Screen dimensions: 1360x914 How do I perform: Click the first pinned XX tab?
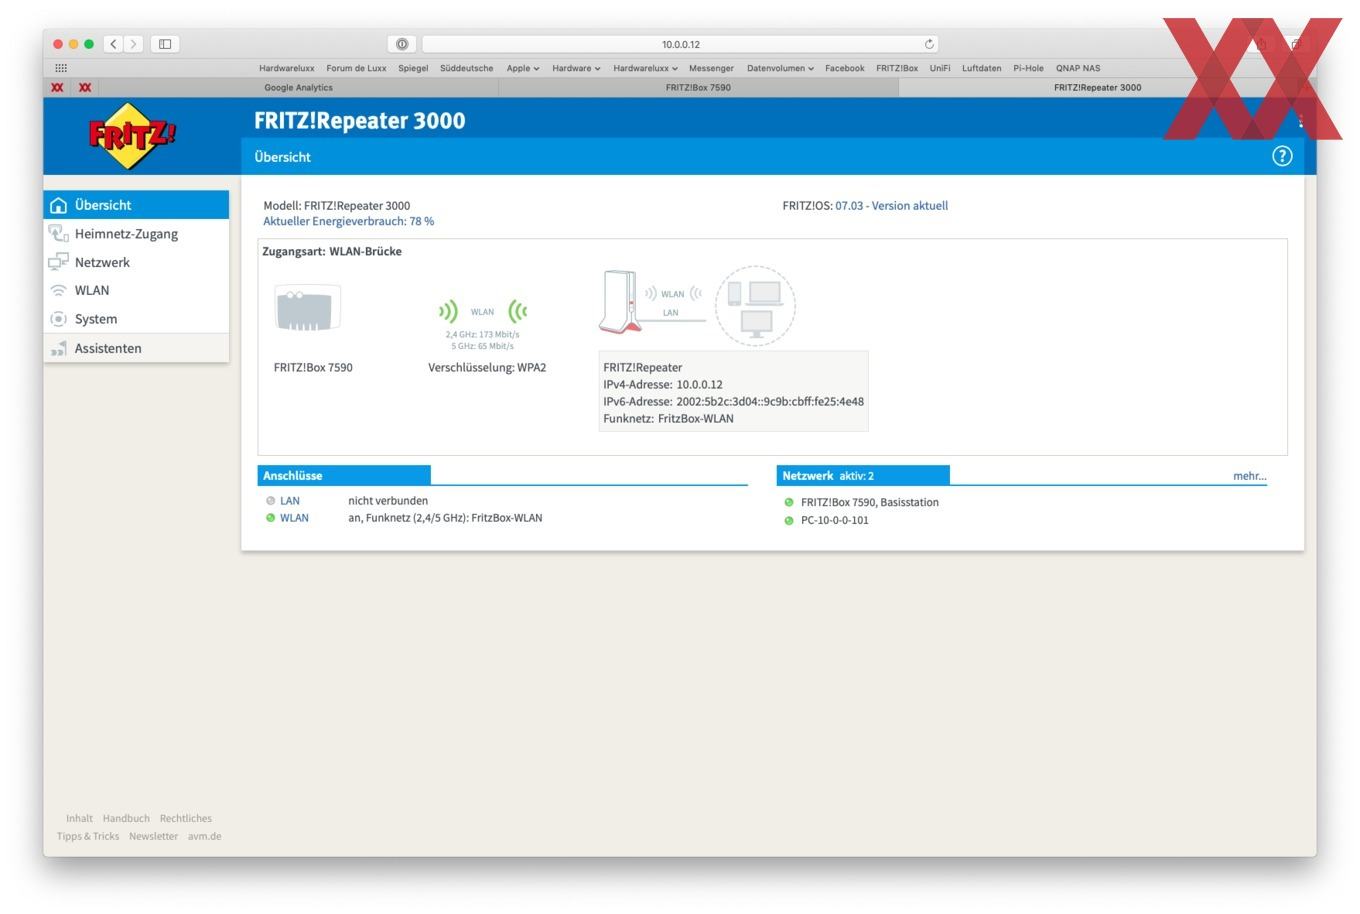click(x=57, y=87)
